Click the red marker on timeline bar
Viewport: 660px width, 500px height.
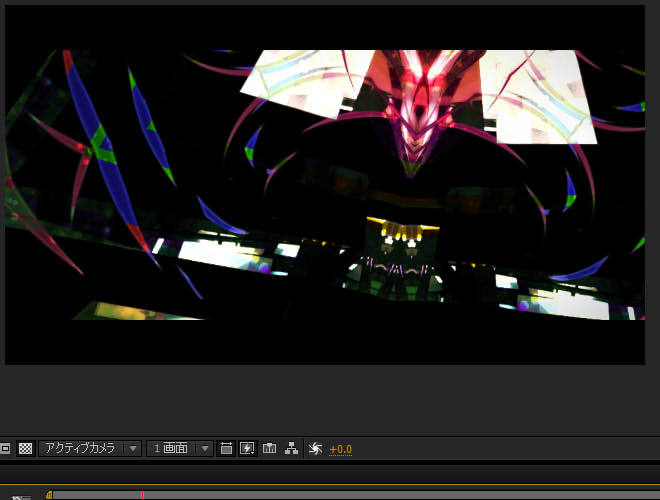(x=142, y=495)
